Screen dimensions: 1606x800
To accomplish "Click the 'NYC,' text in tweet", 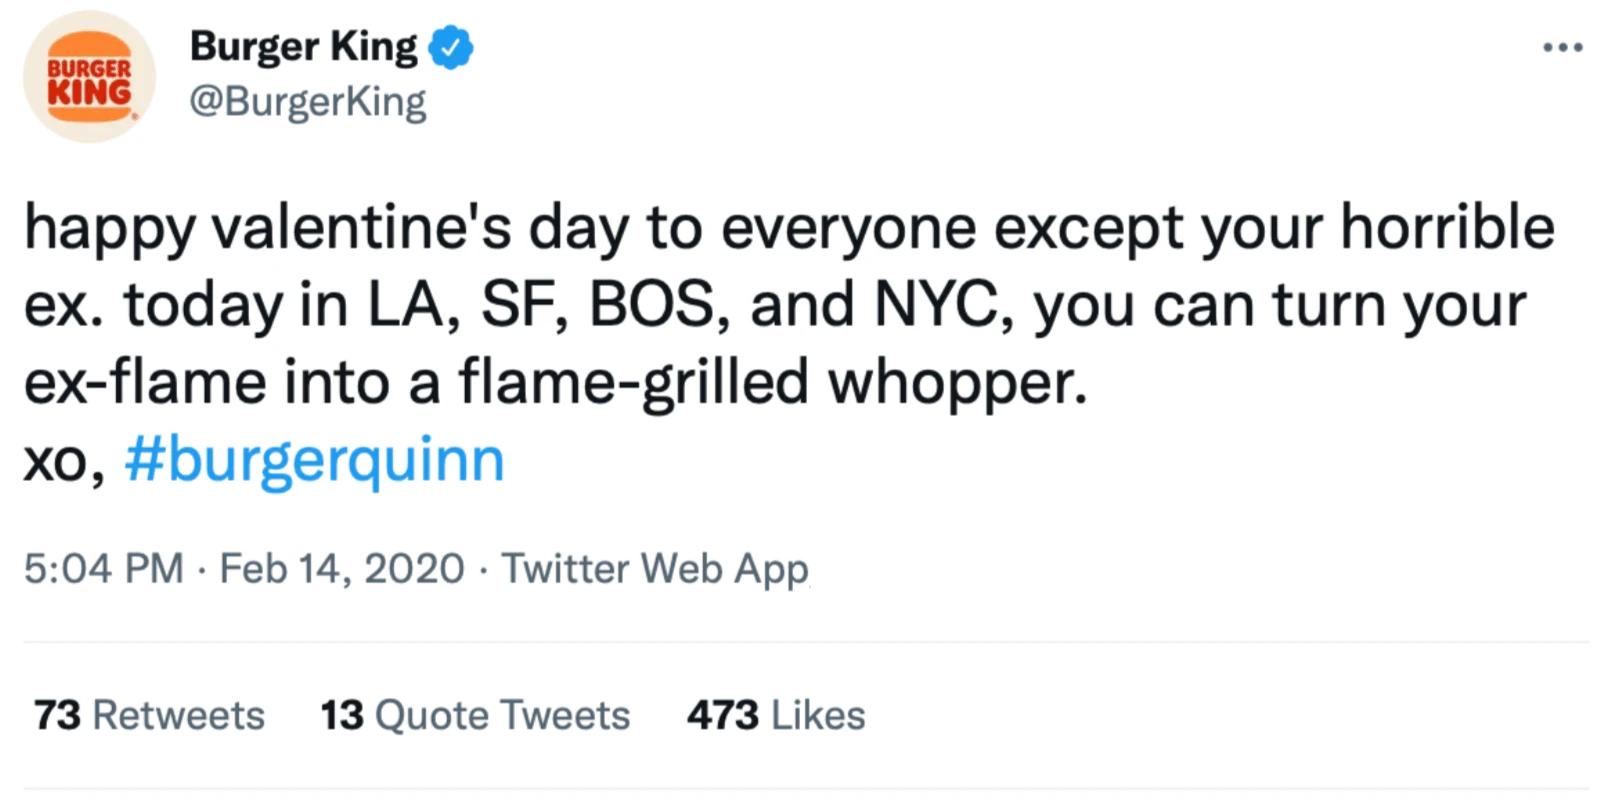I will [944, 305].
